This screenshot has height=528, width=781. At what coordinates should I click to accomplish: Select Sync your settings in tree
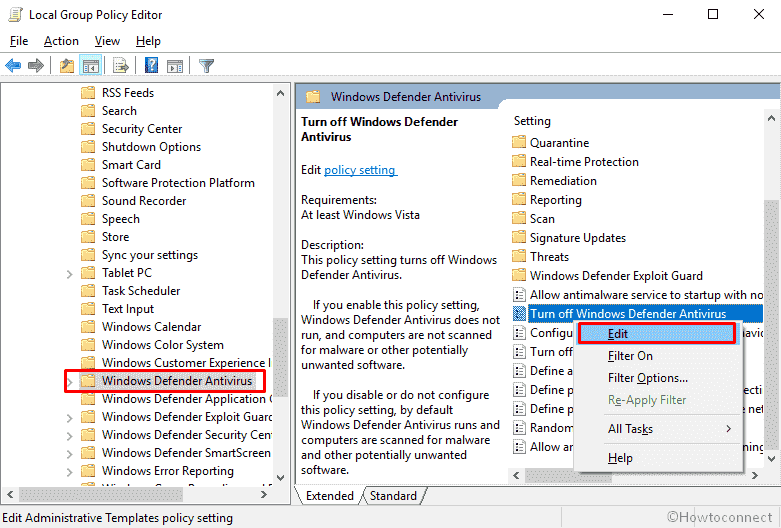pyautogui.click(x=149, y=255)
